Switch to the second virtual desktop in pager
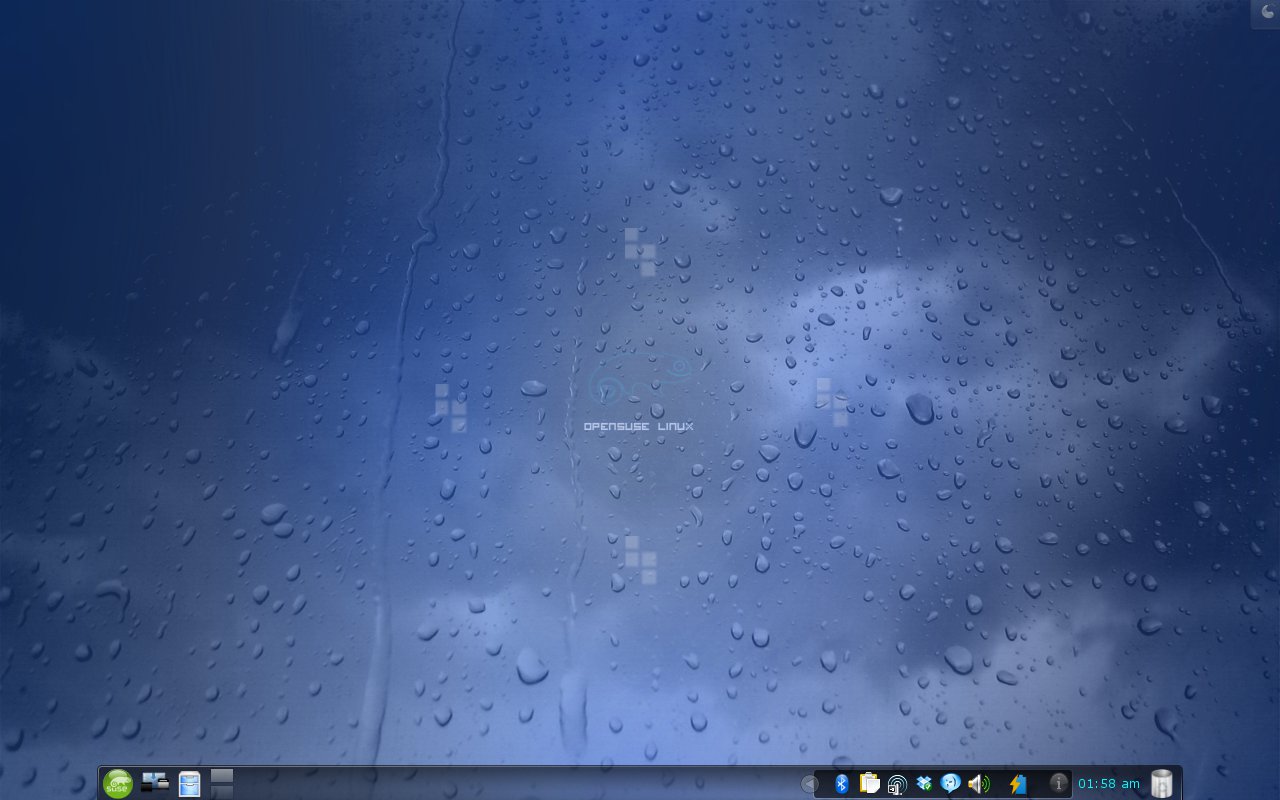 [222, 792]
